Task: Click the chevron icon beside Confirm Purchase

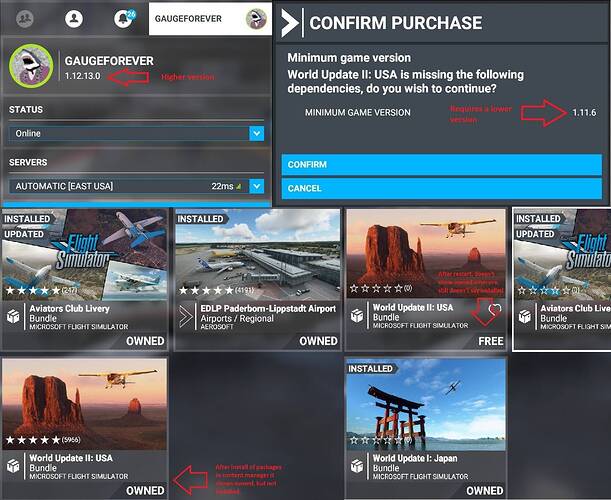Action: 290,23
